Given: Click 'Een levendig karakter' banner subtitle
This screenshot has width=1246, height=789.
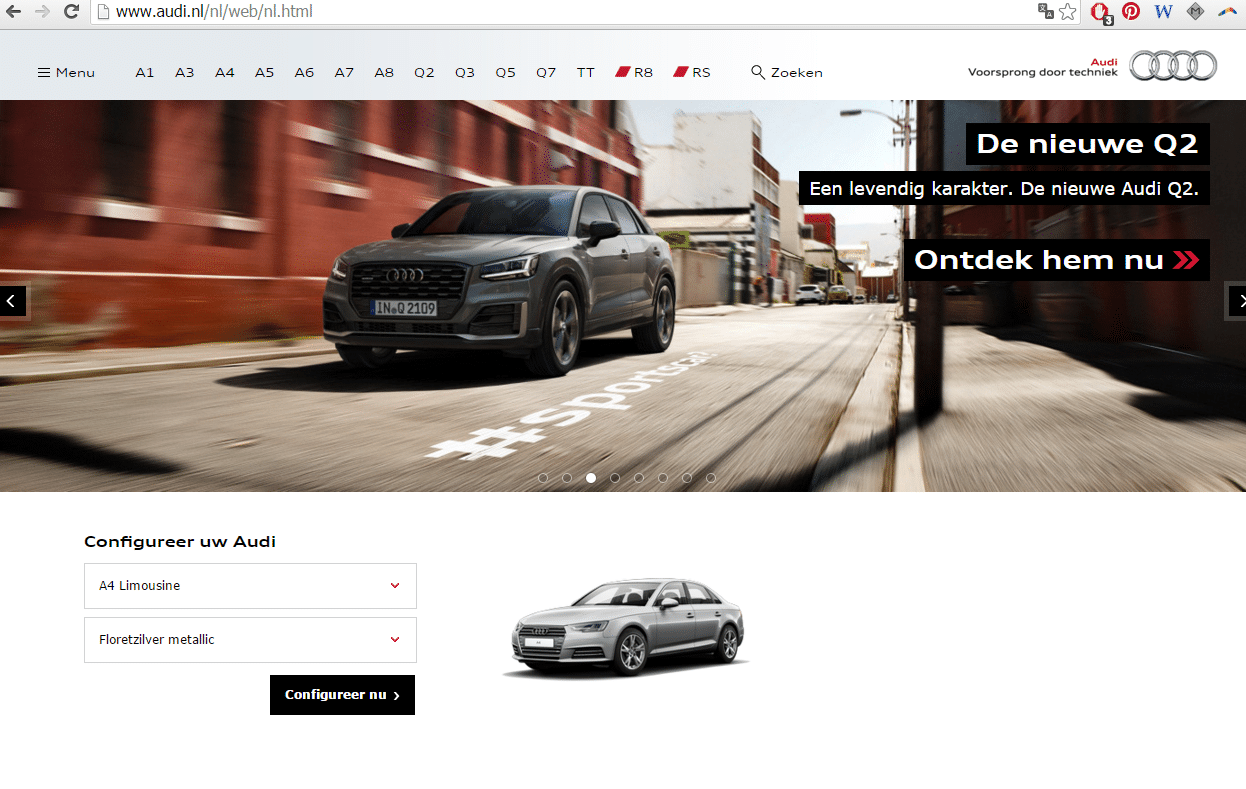Looking at the screenshot, I should (x=1004, y=188).
